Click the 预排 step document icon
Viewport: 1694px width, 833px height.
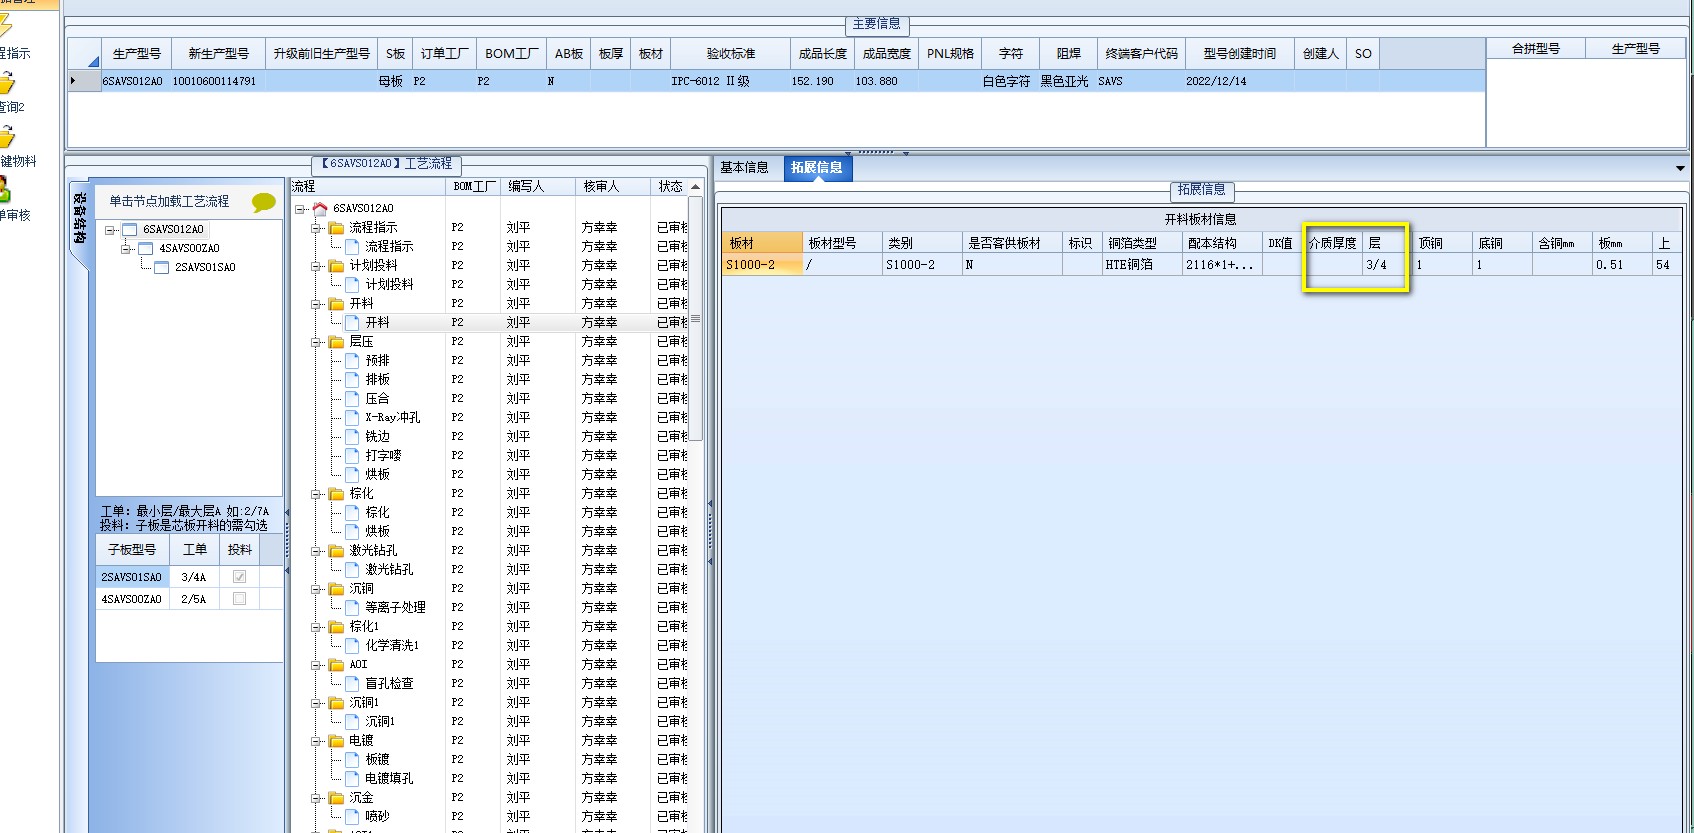coord(352,361)
